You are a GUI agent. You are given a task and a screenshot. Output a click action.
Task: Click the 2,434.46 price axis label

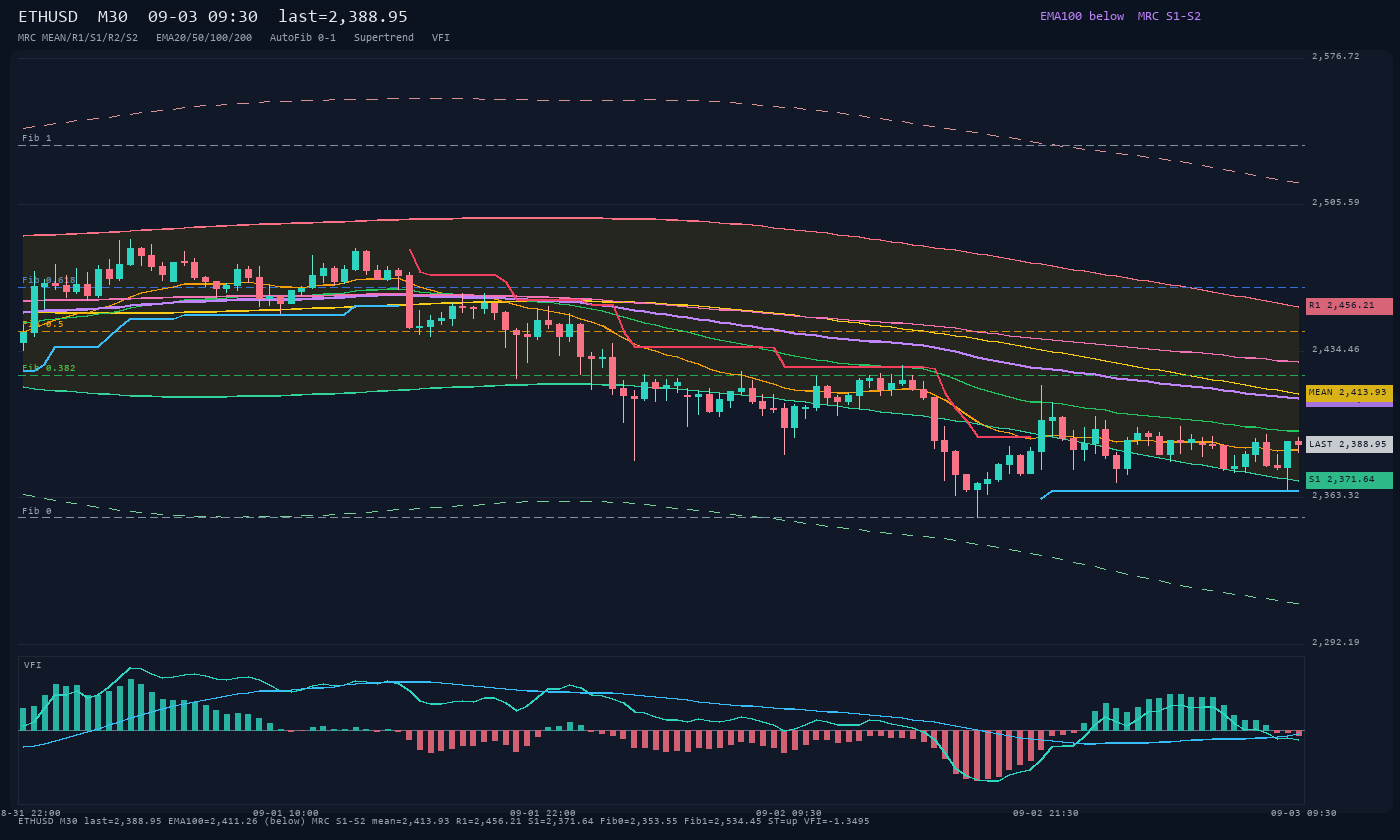[1336, 349]
